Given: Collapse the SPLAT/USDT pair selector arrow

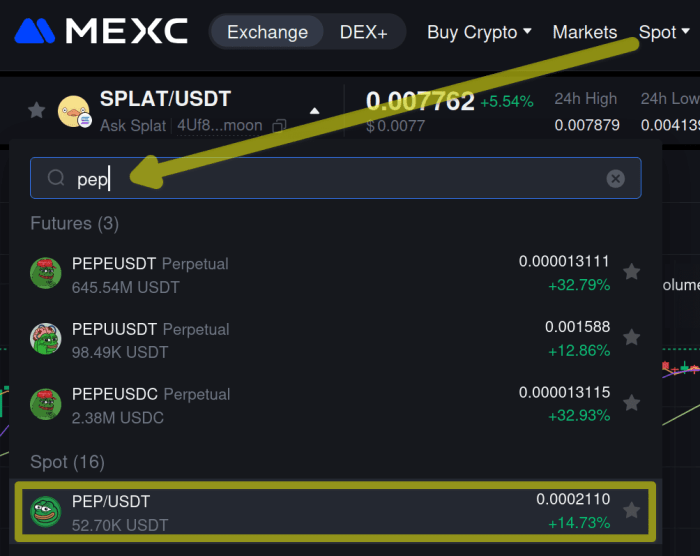Looking at the screenshot, I should [x=315, y=111].
